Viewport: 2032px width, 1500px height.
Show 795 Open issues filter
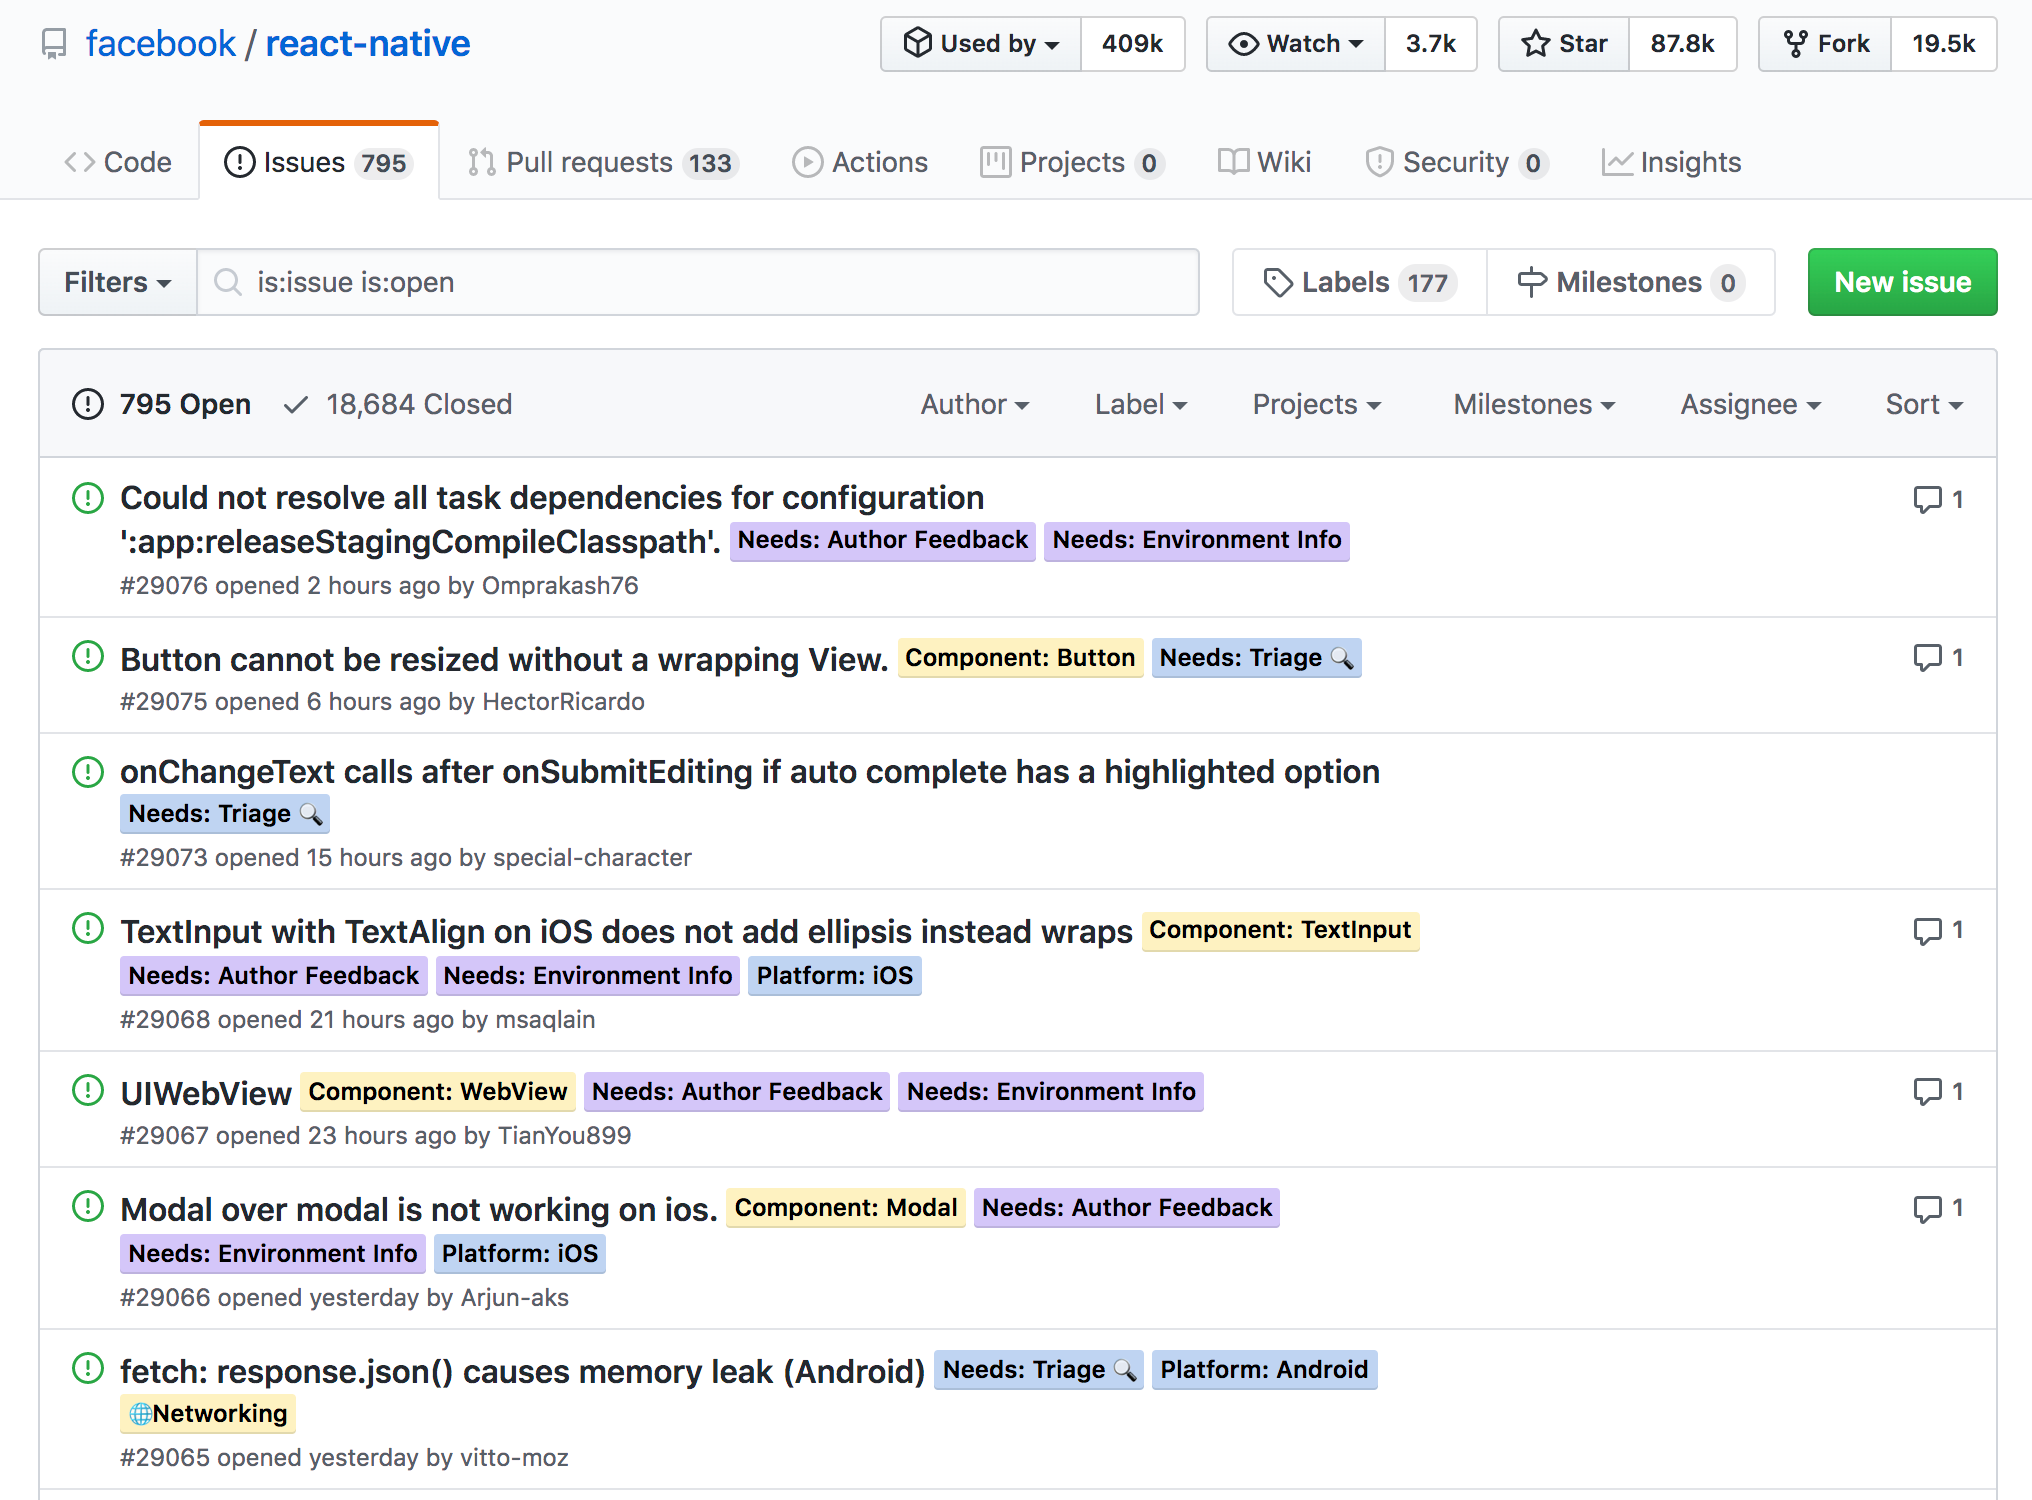pos(162,404)
